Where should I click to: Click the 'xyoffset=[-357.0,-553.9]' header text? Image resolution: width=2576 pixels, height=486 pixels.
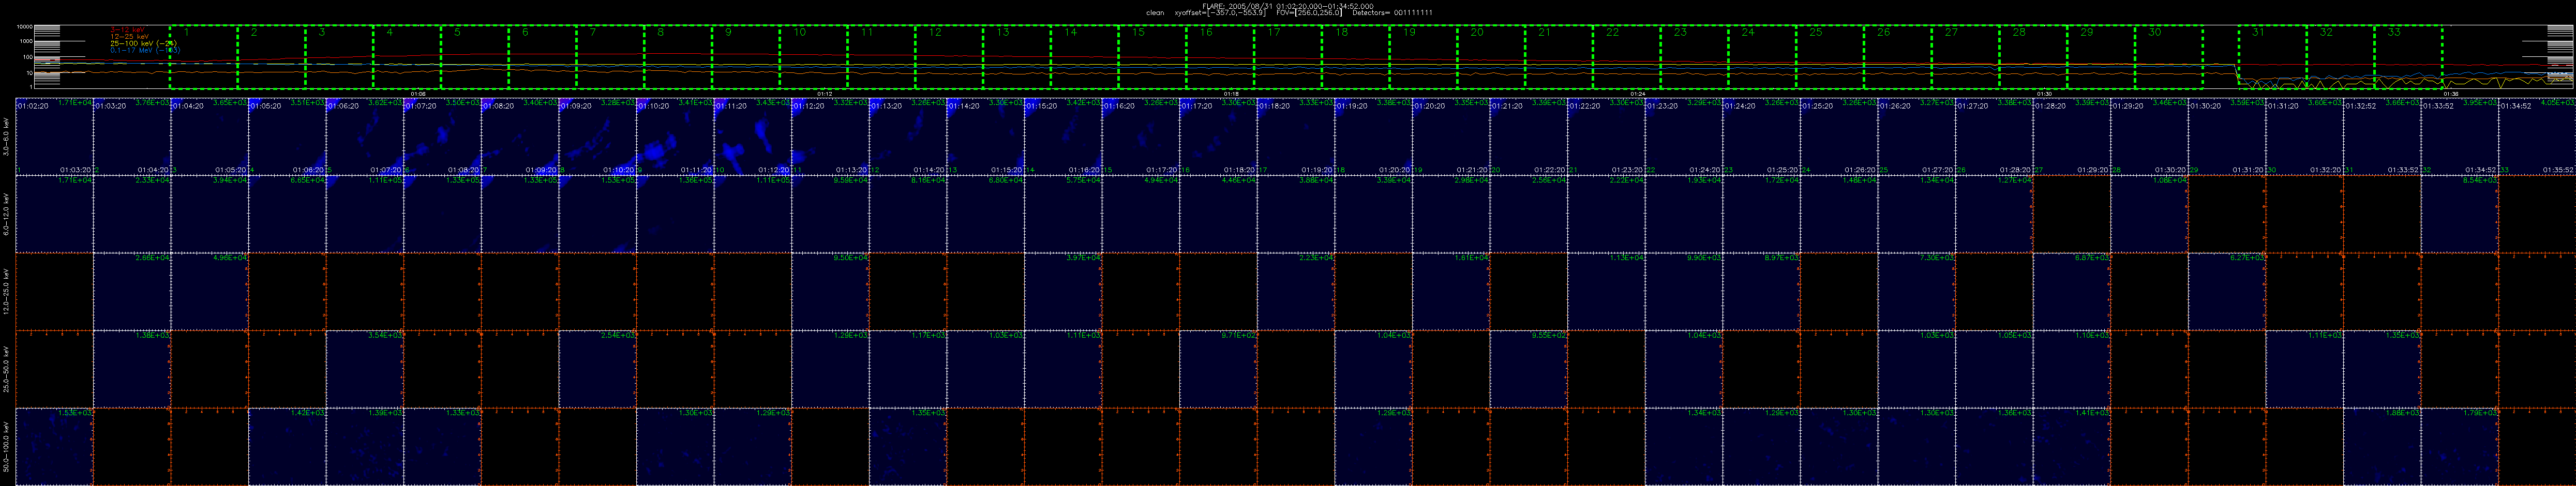coord(1220,12)
